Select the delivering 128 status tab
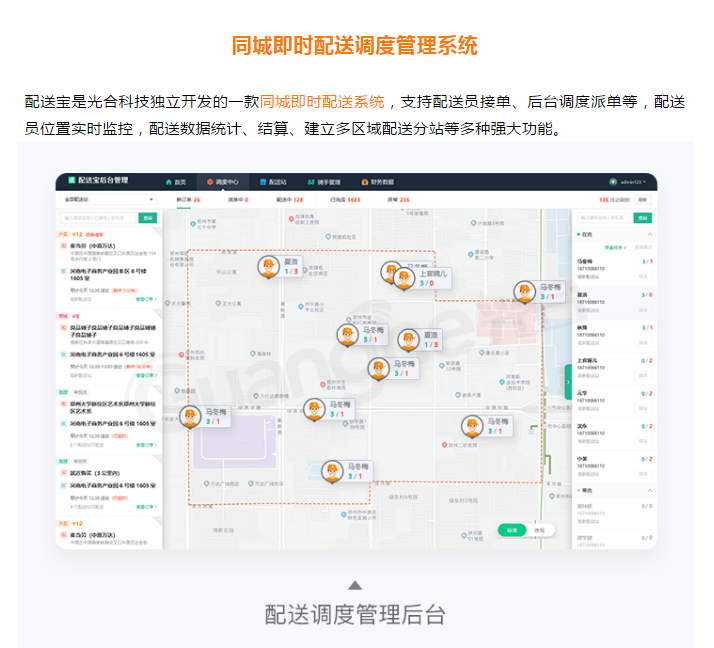The image size is (714, 648). tap(290, 199)
